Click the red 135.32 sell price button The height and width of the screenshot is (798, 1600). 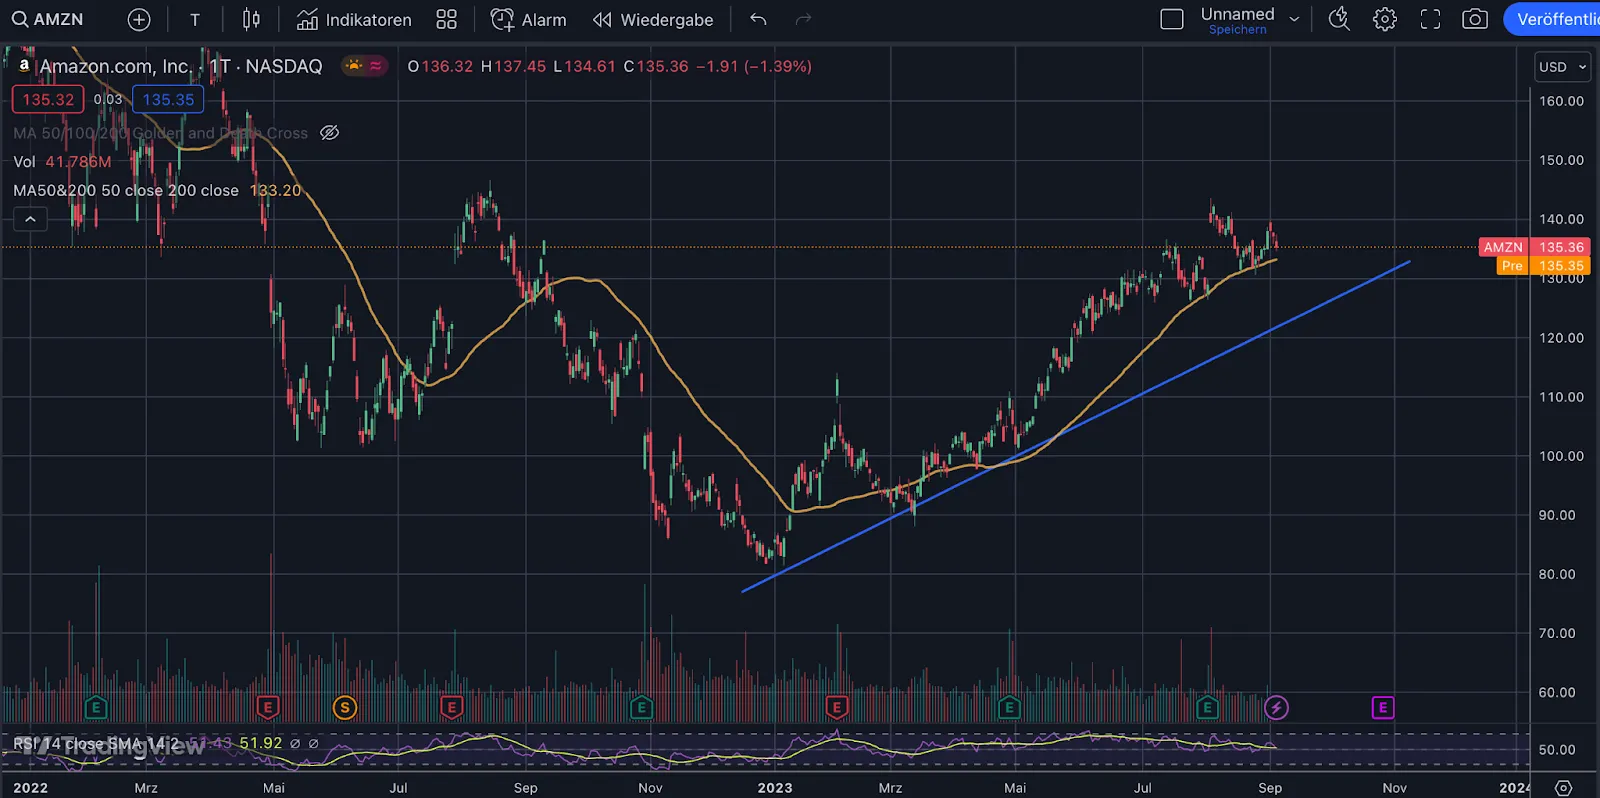coord(48,99)
